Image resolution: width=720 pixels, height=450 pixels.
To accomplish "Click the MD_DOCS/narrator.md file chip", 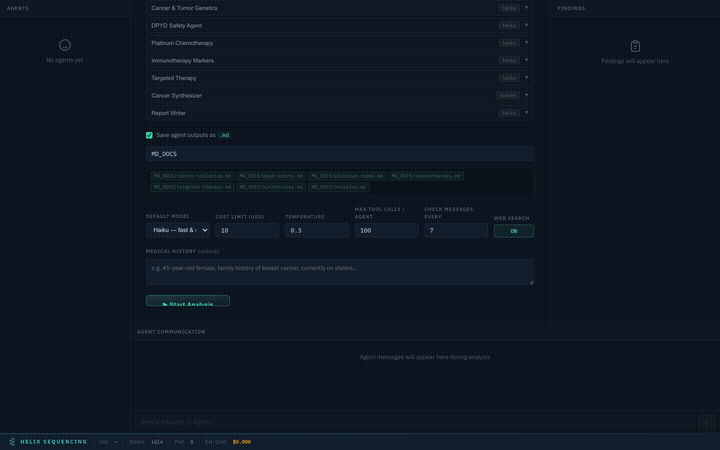I will tap(338, 187).
